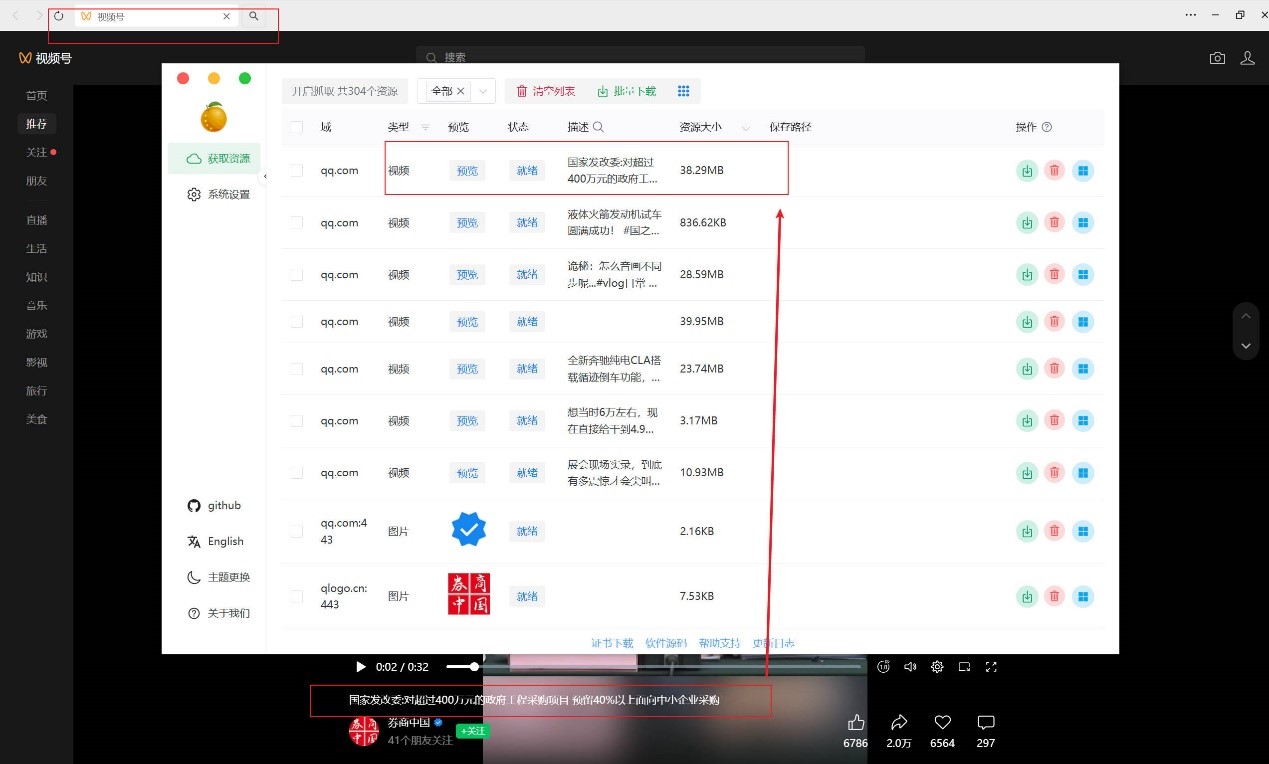The image size is (1269, 764).
Task: Expand the 全部 filter dropdown arrow
Action: pos(484,91)
